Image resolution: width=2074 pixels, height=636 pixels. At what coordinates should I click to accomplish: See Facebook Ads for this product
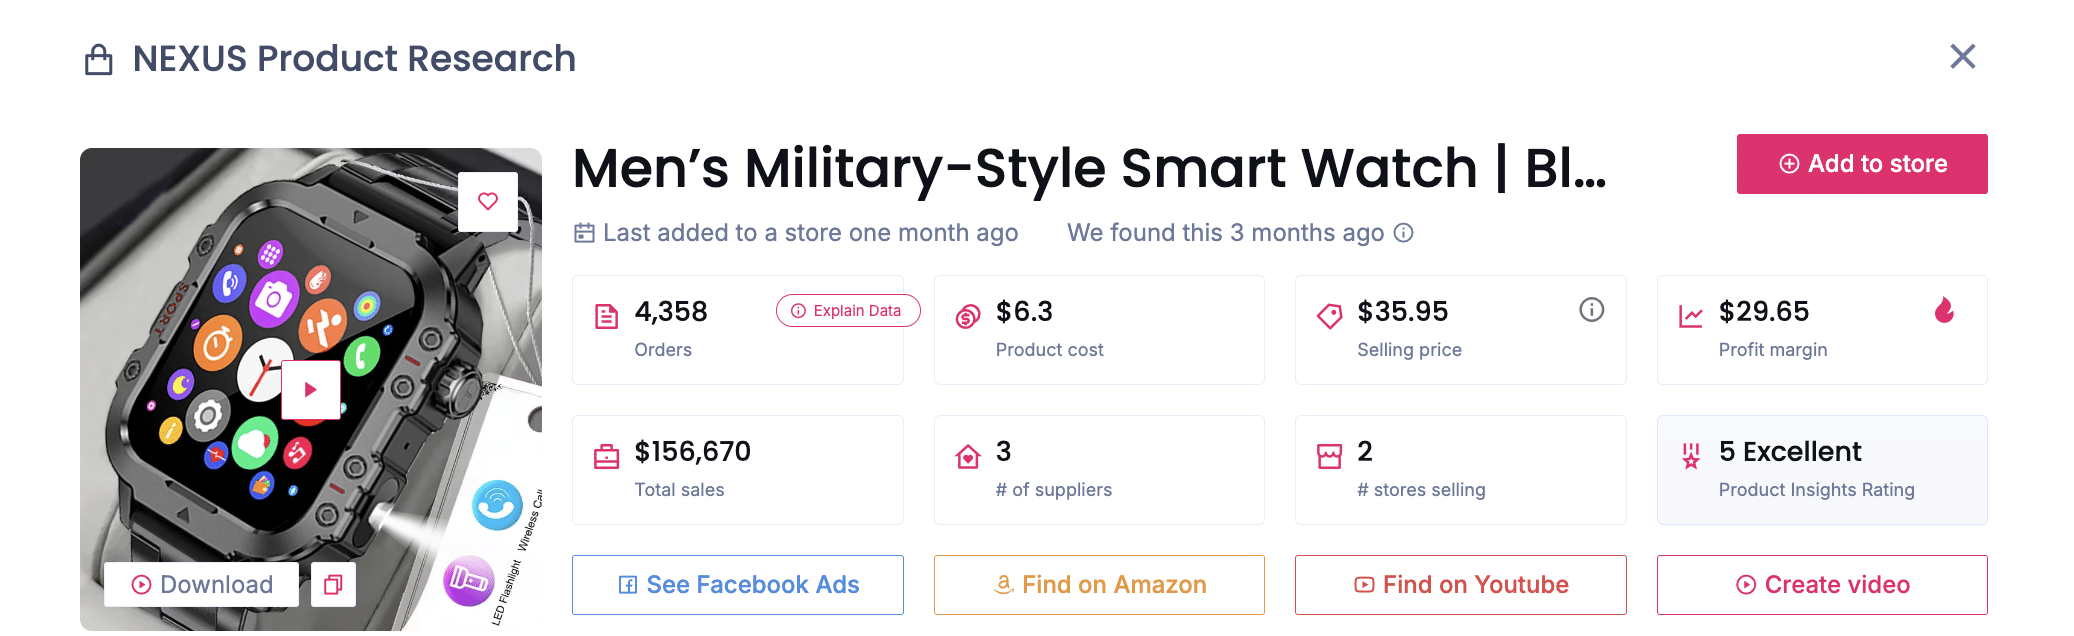tap(737, 584)
